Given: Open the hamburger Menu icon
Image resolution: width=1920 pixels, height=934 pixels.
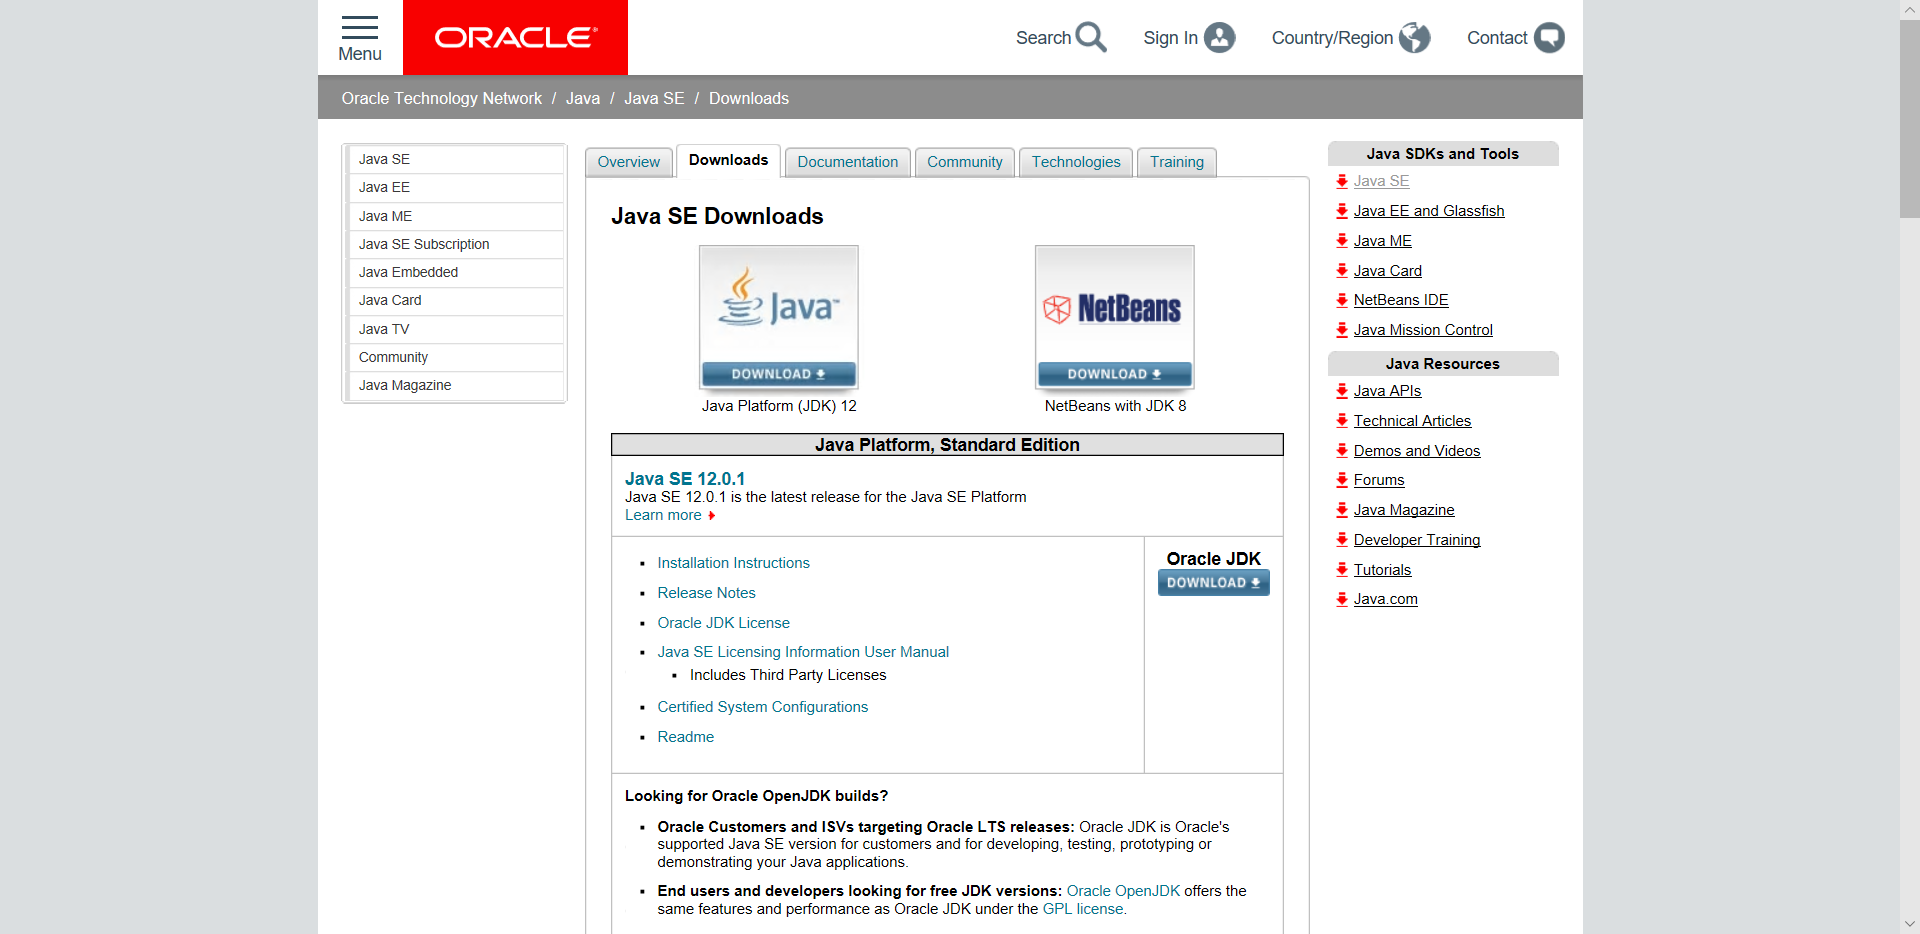Looking at the screenshot, I should [360, 27].
